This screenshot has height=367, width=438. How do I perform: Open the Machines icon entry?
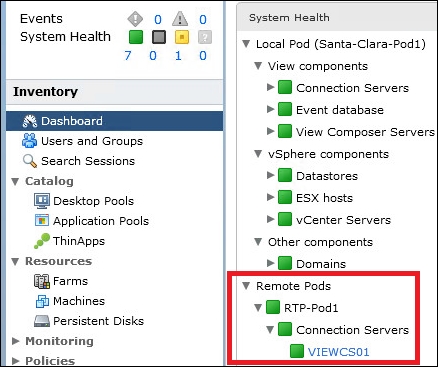[x=42, y=301]
